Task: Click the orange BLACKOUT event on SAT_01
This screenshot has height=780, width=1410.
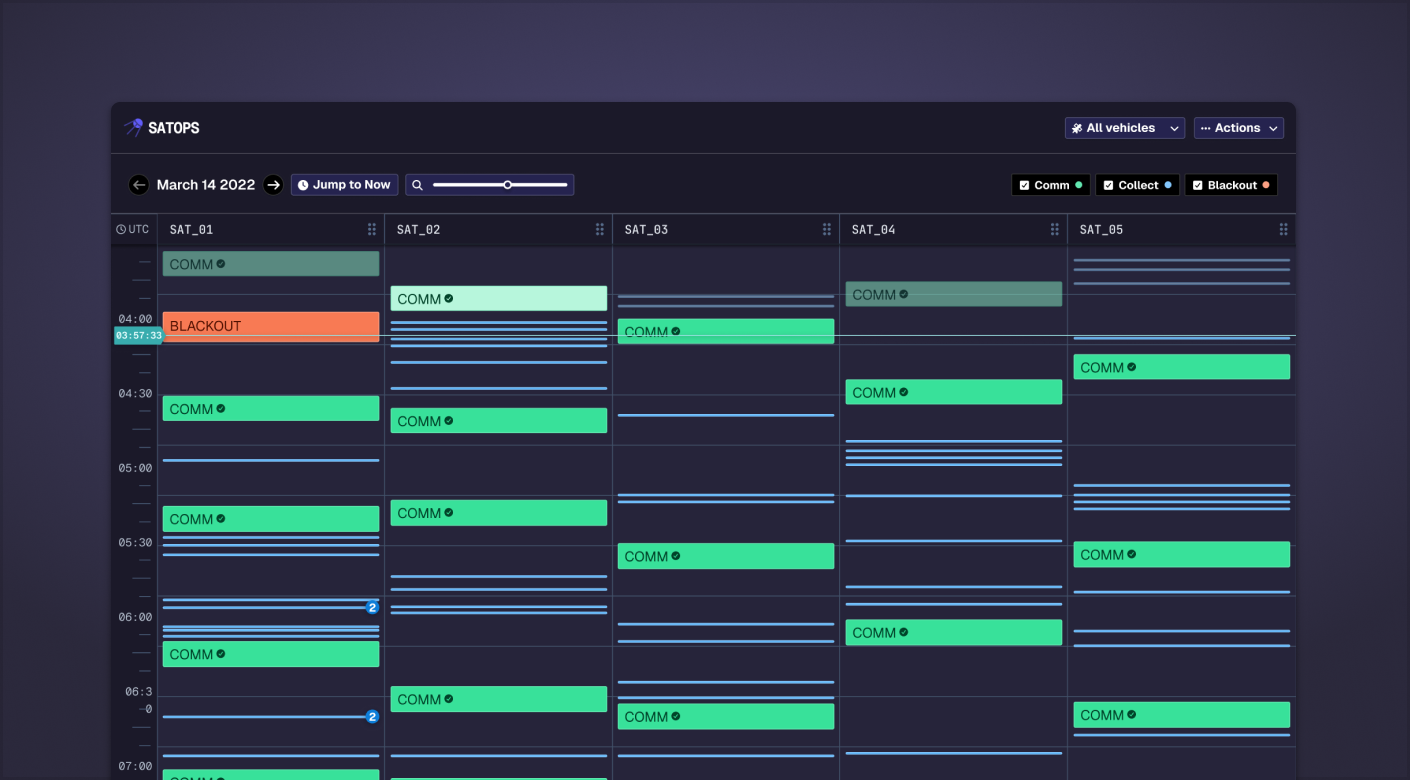Action: (x=270, y=326)
